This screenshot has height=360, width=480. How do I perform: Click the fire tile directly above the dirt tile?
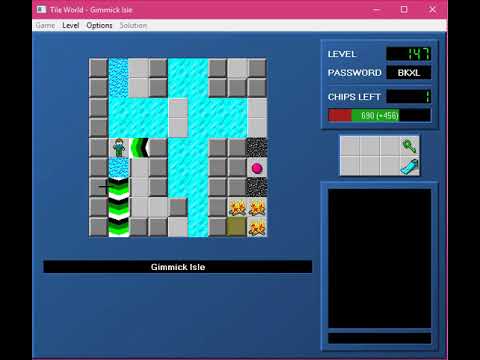click(x=237, y=207)
